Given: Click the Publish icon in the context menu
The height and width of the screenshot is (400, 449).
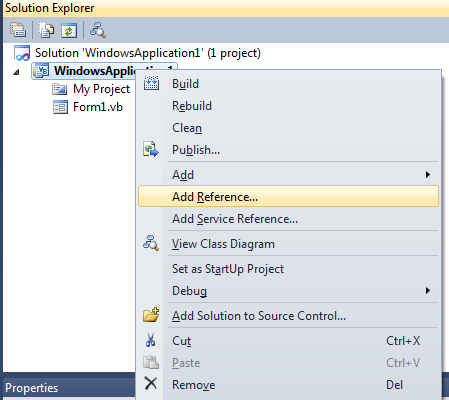Looking at the screenshot, I should click(x=151, y=149).
